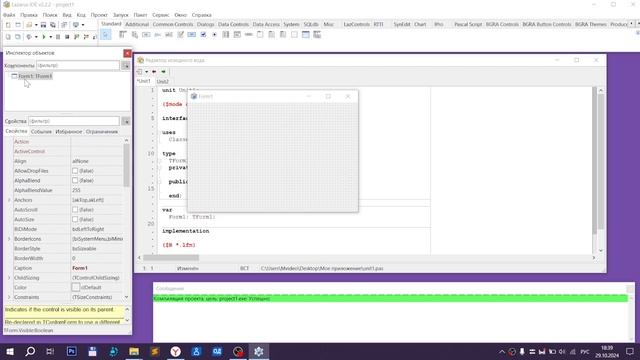Image resolution: width=640 pixels, height=360 pixels.
Task: Expand the Open file recent dropdown arrow
Action: click(x=36, y=25)
